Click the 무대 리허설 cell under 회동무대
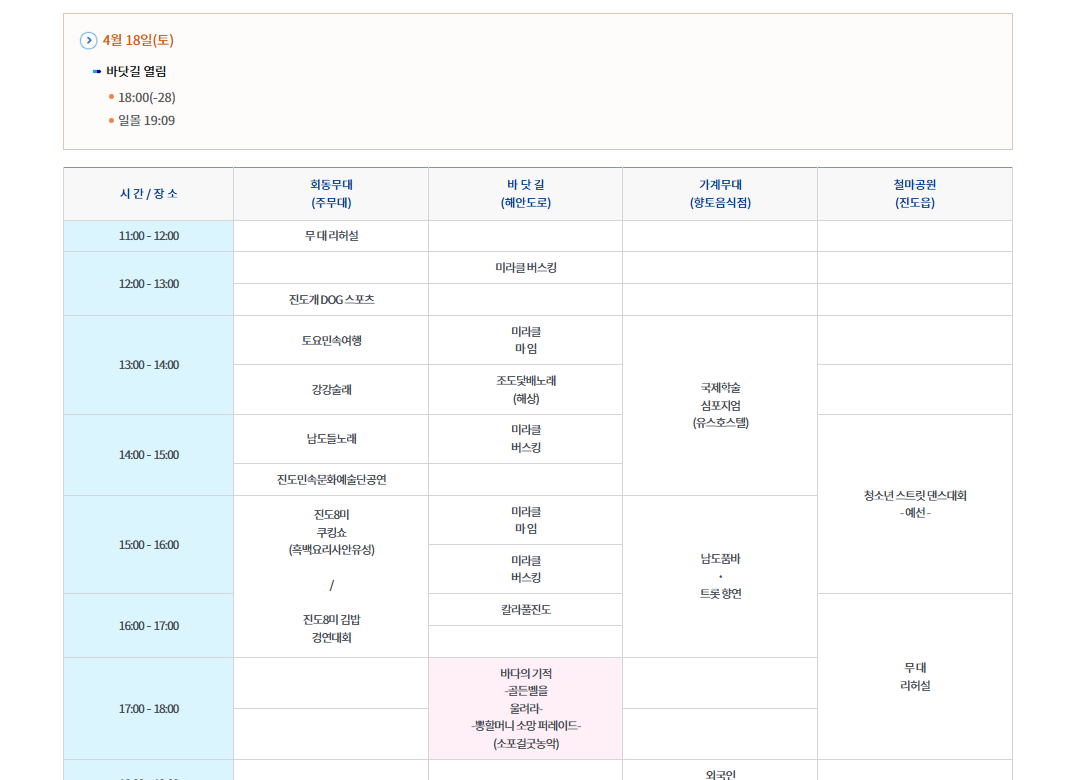The image size is (1076, 780). (330, 235)
